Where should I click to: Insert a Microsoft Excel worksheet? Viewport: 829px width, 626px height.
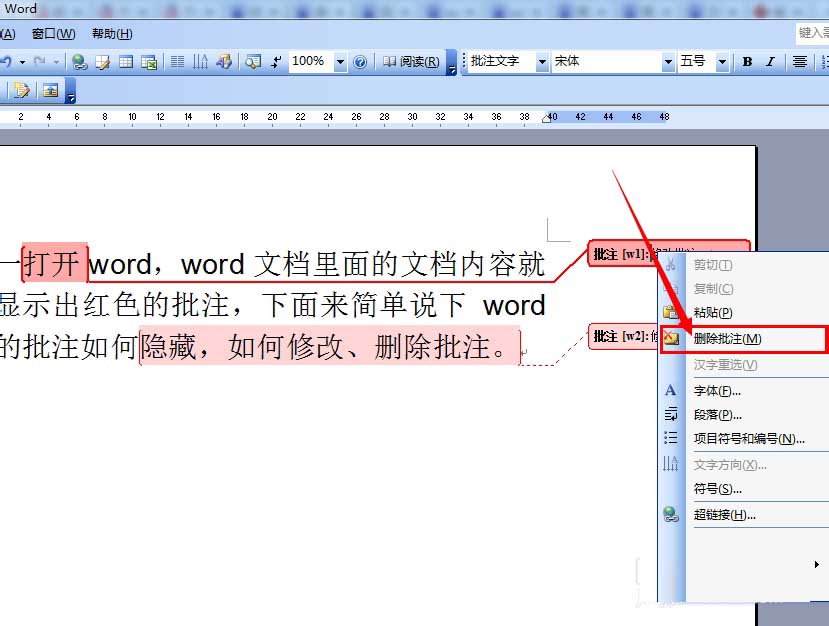pyautogui.click(x=149, y=62)
